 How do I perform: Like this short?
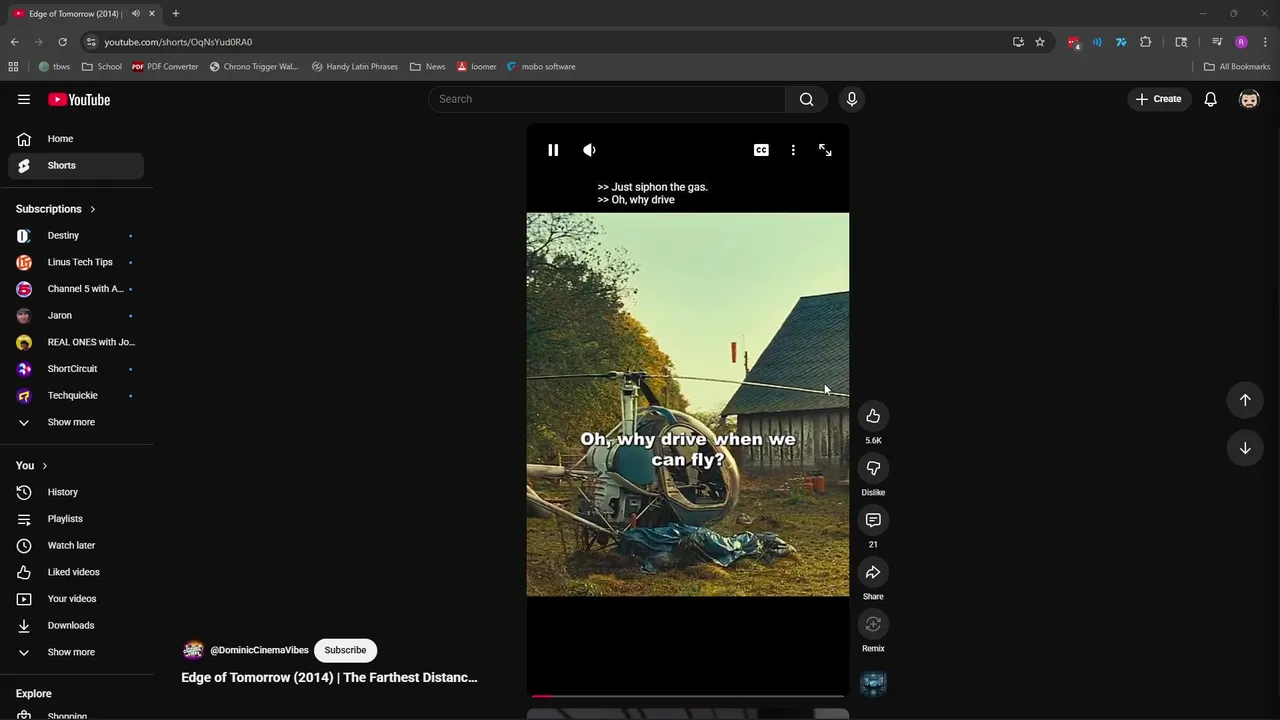pyautogui.click(x=873, y=416)
